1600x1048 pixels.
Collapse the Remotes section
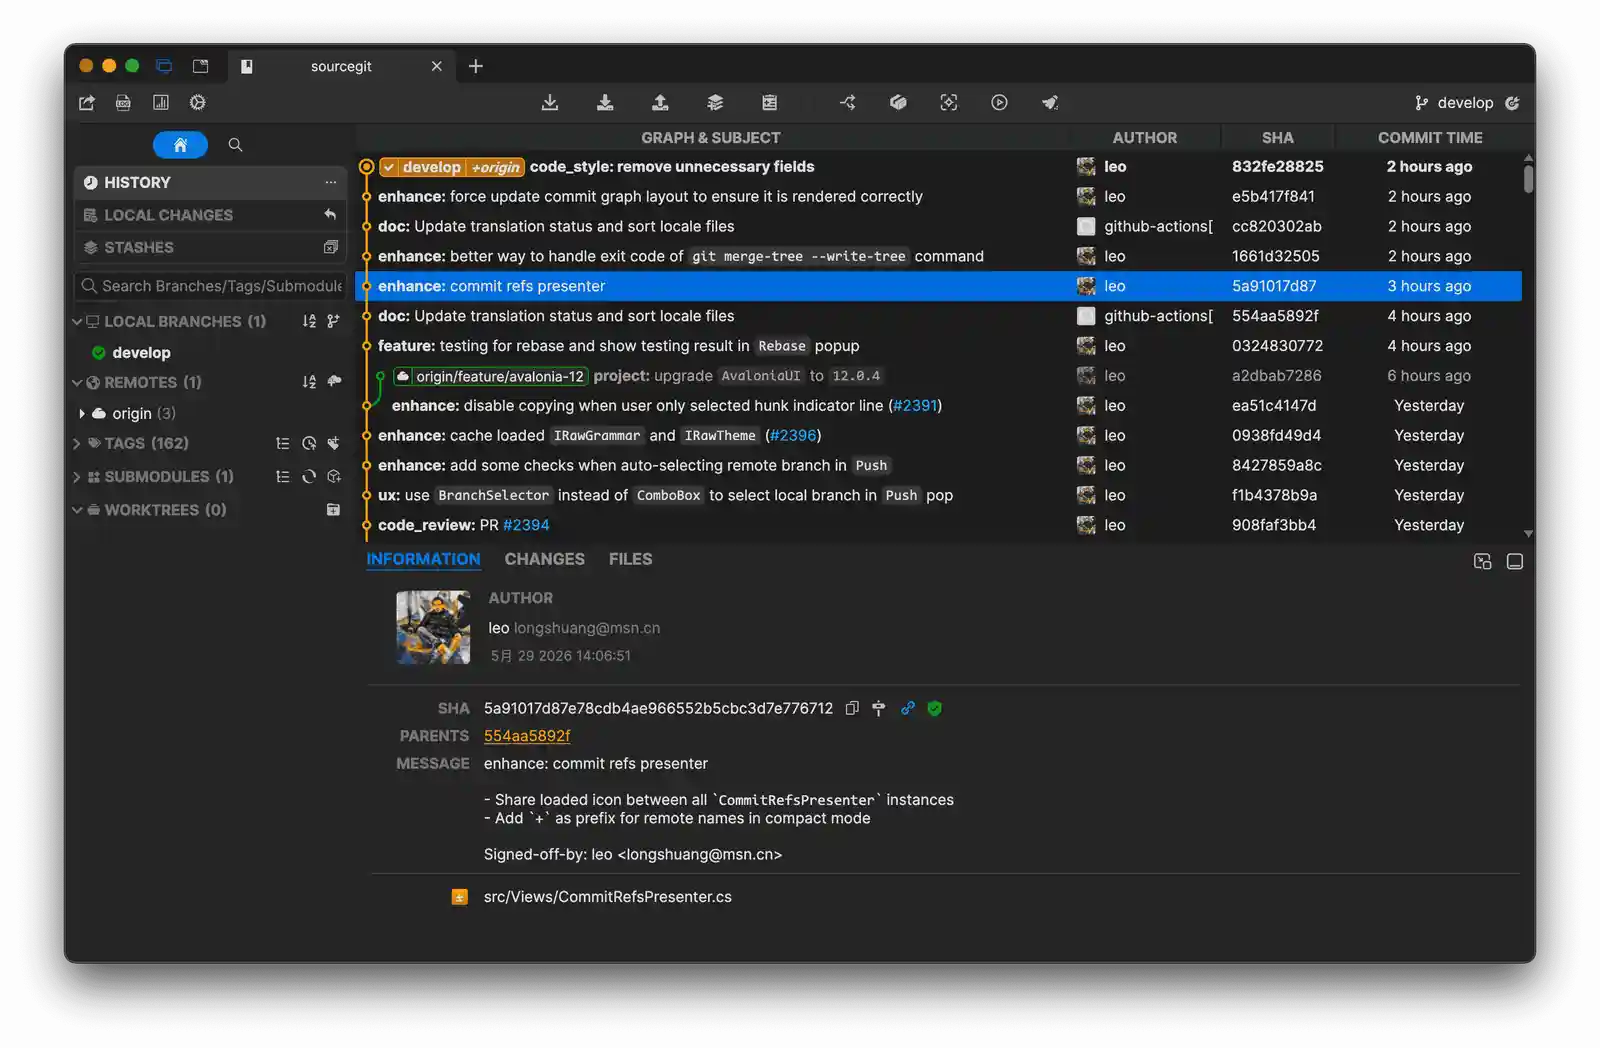tap(77, 382)
